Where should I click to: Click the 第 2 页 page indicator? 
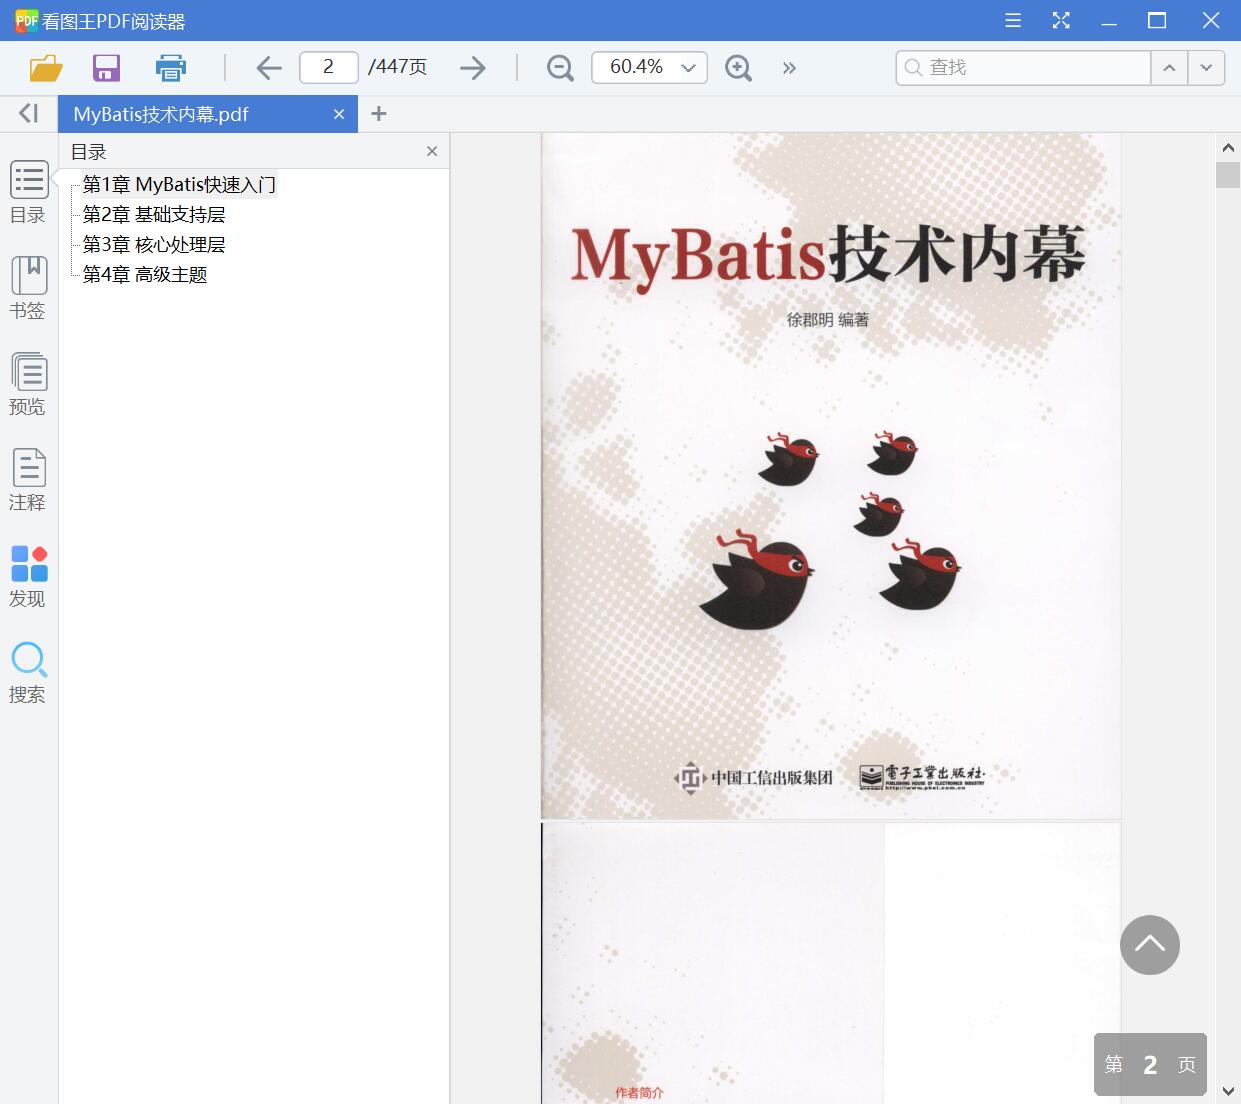click(1150, 1064)
